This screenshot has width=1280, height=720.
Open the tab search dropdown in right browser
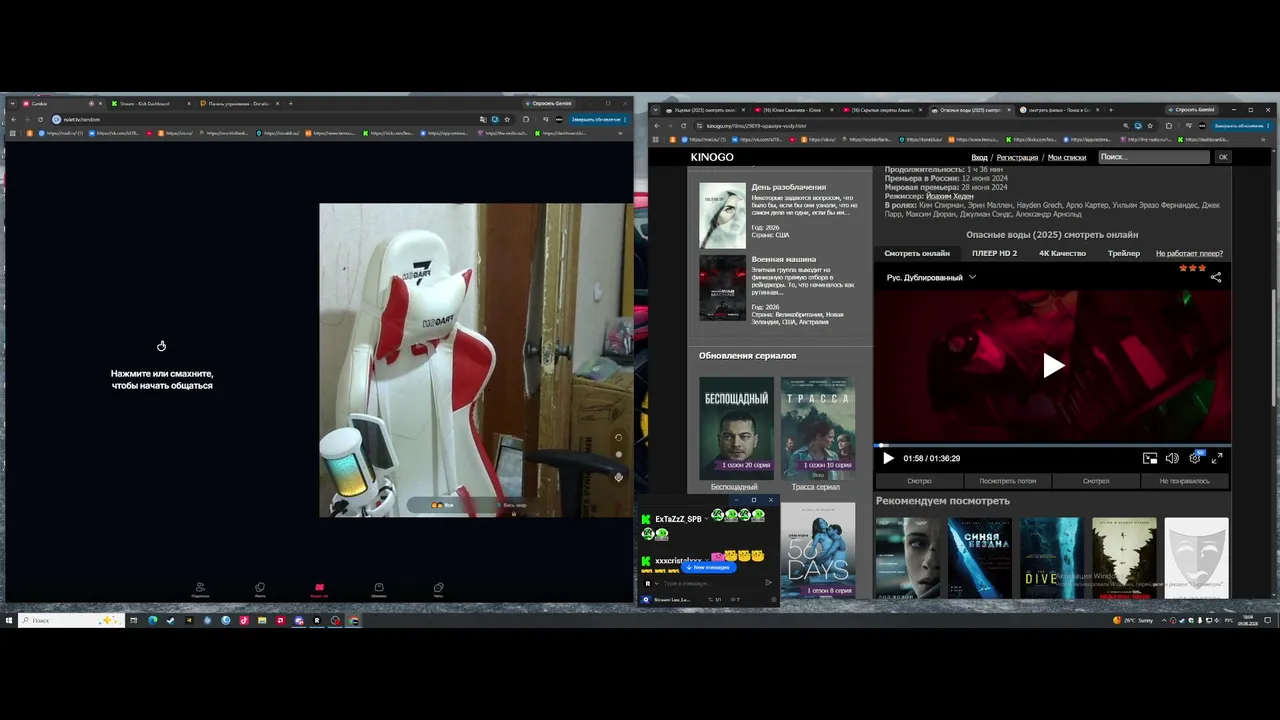pyautogui.click(x=655, y=109)
